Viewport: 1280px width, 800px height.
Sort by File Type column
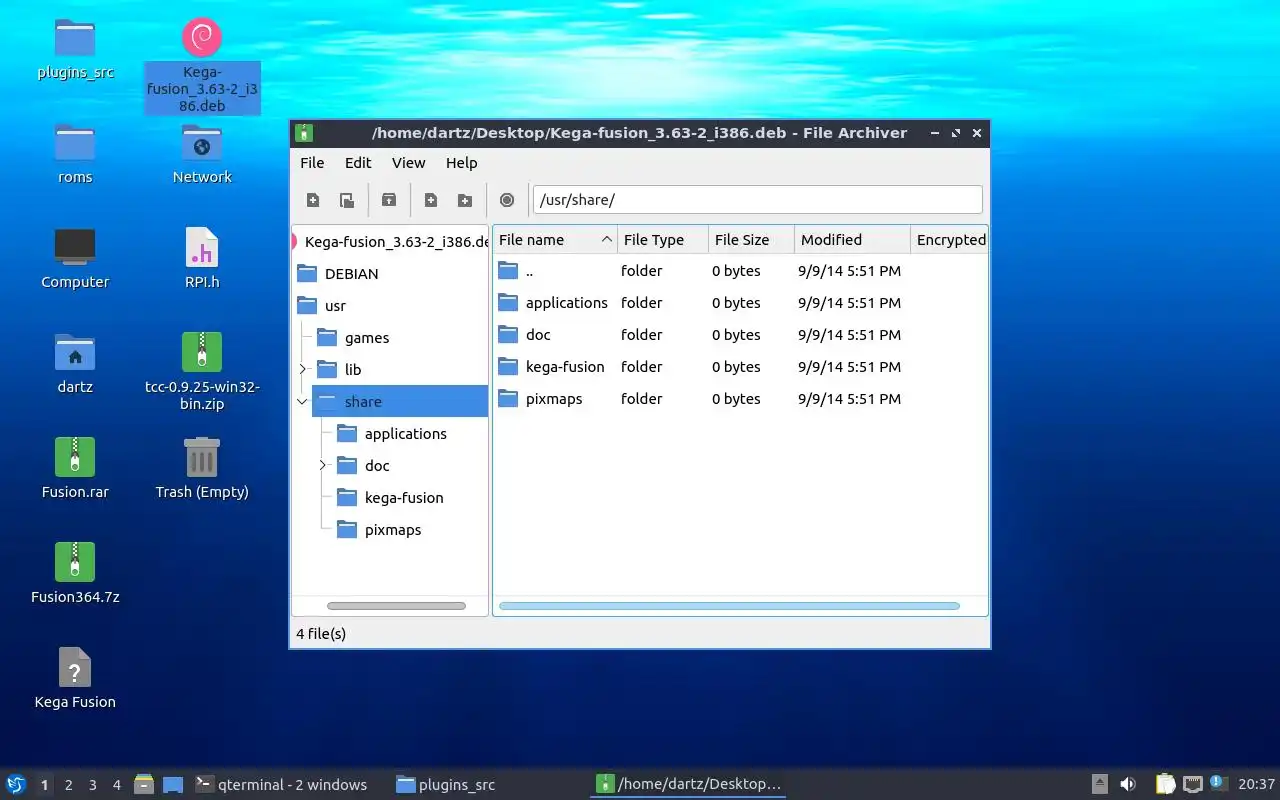(663, 240)
